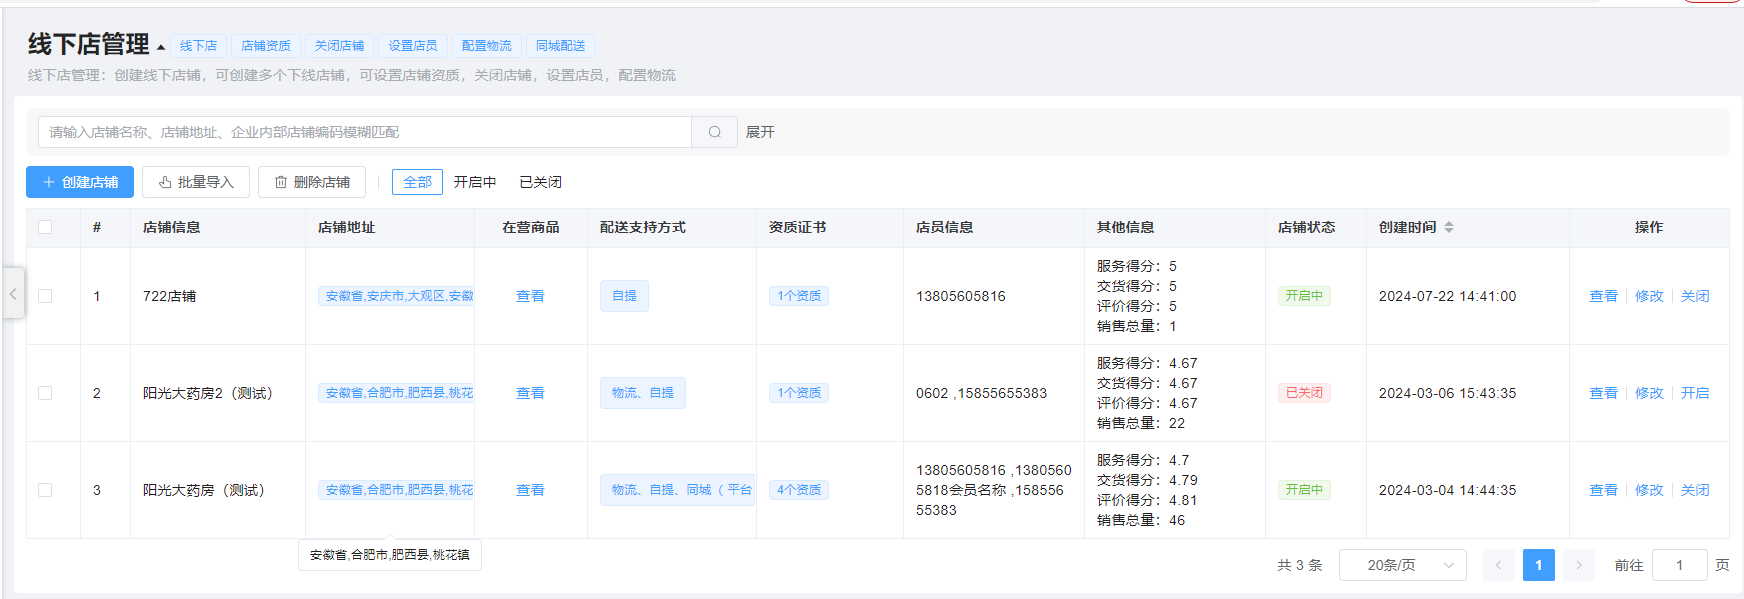Click the 删除店铺 trash button
This screenshot has height=599, width=1744.
click(312, 182)
